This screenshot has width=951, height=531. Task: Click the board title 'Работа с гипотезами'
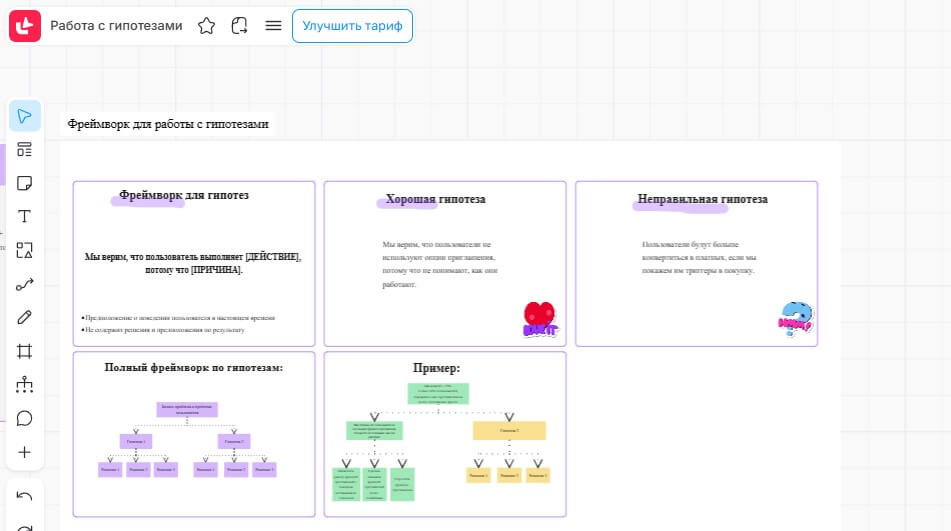point(116,26)
